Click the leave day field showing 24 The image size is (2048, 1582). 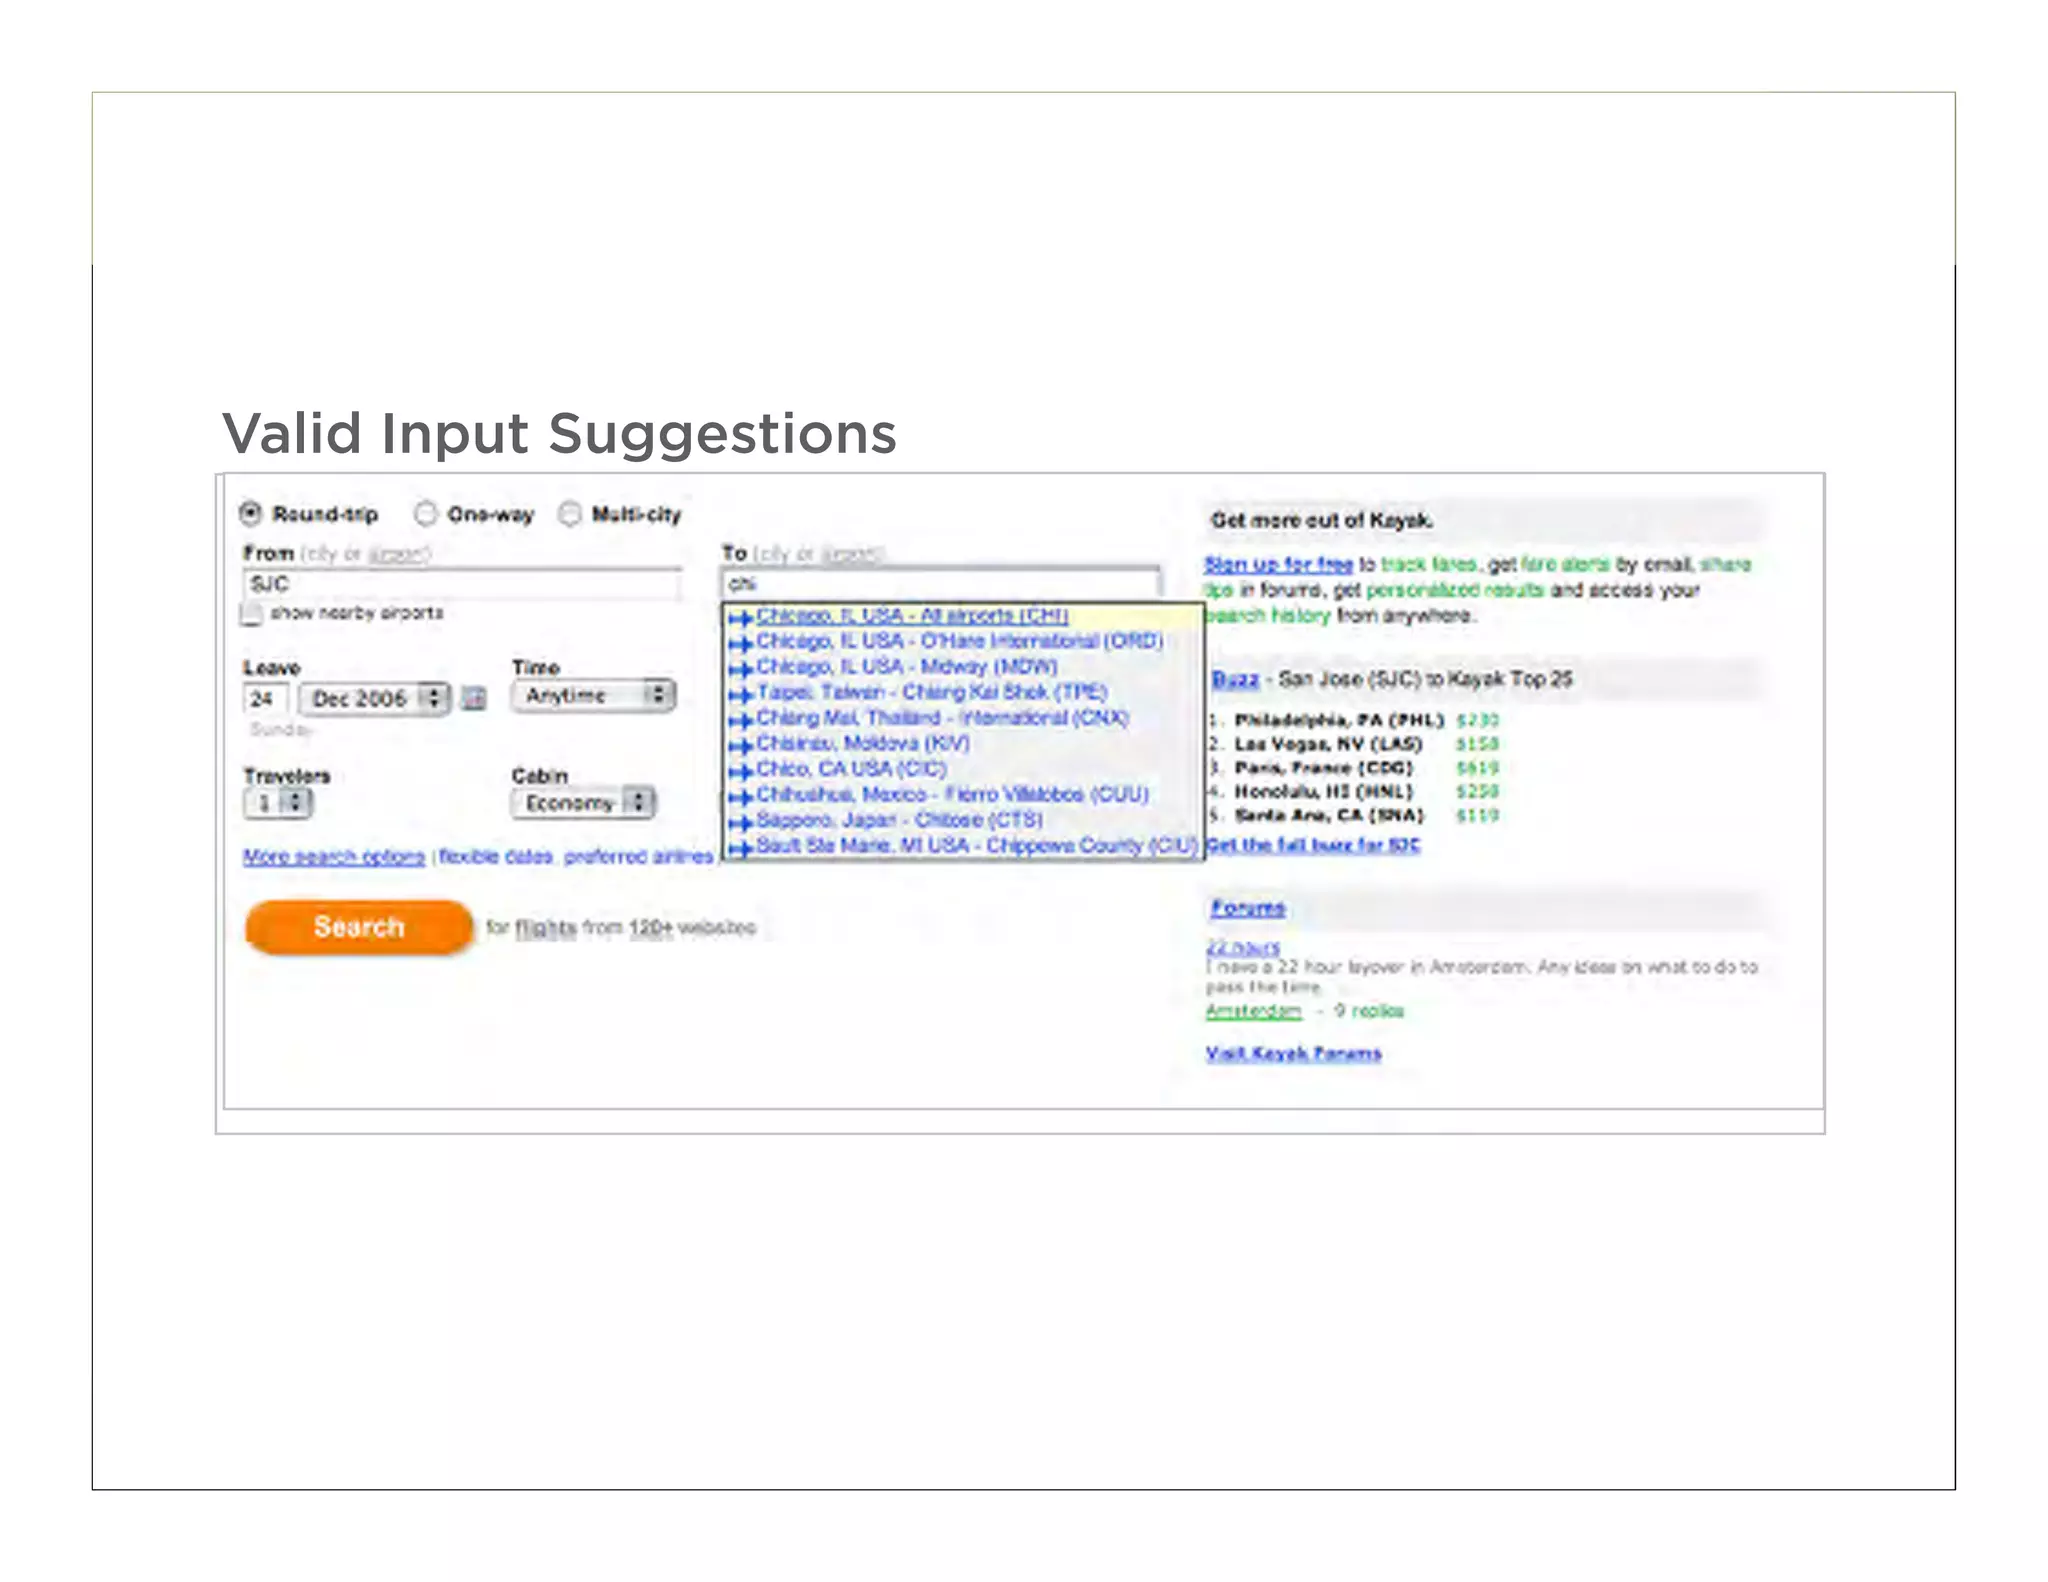(266, 698)
